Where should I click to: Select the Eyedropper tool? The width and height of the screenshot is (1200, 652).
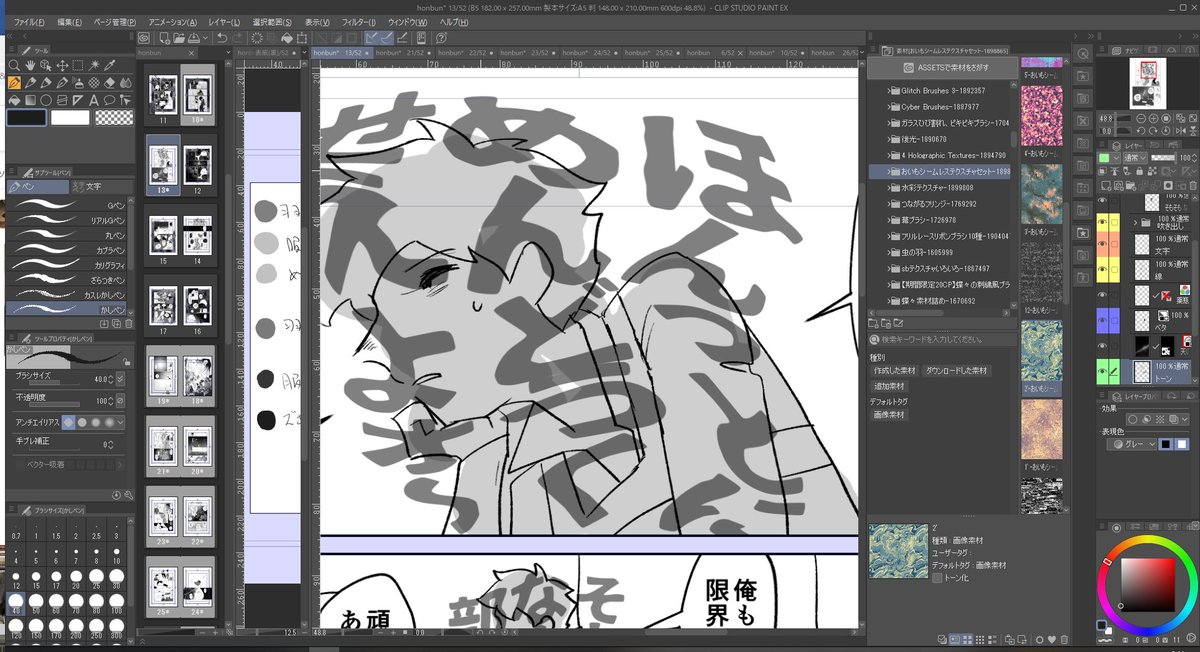[110, 66]
